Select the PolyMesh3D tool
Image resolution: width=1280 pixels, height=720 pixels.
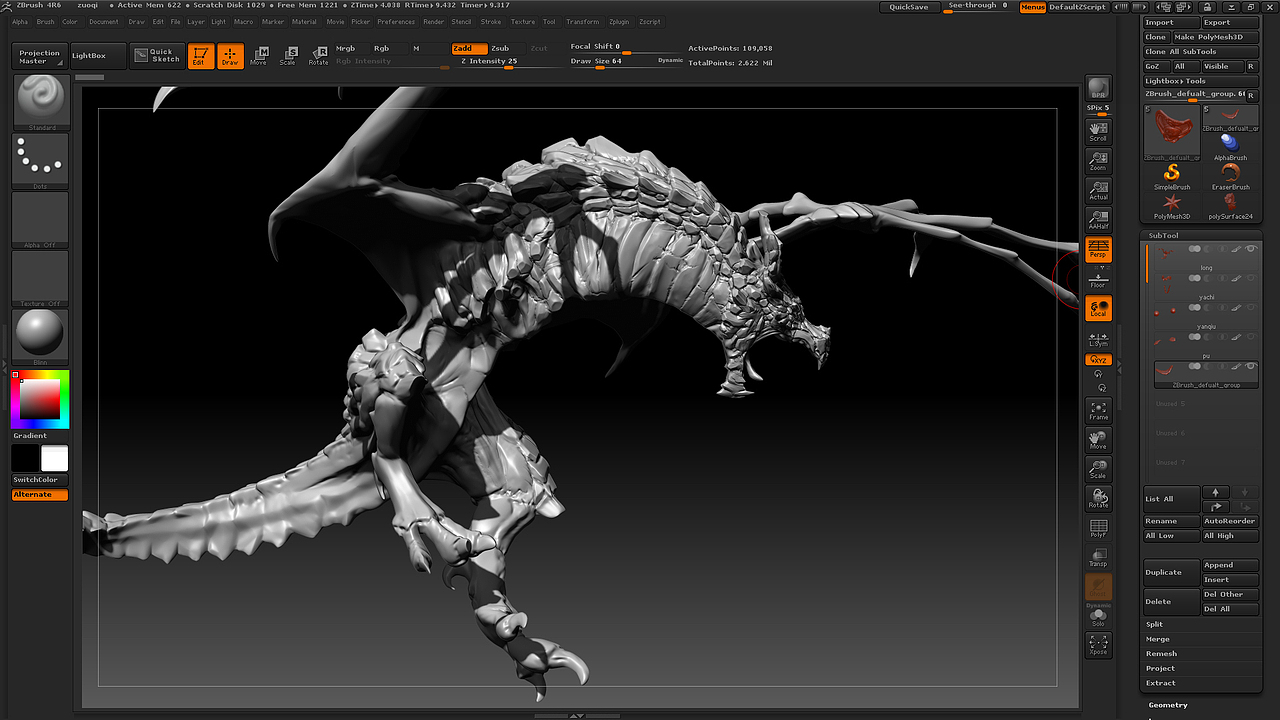pos(1172,205)
